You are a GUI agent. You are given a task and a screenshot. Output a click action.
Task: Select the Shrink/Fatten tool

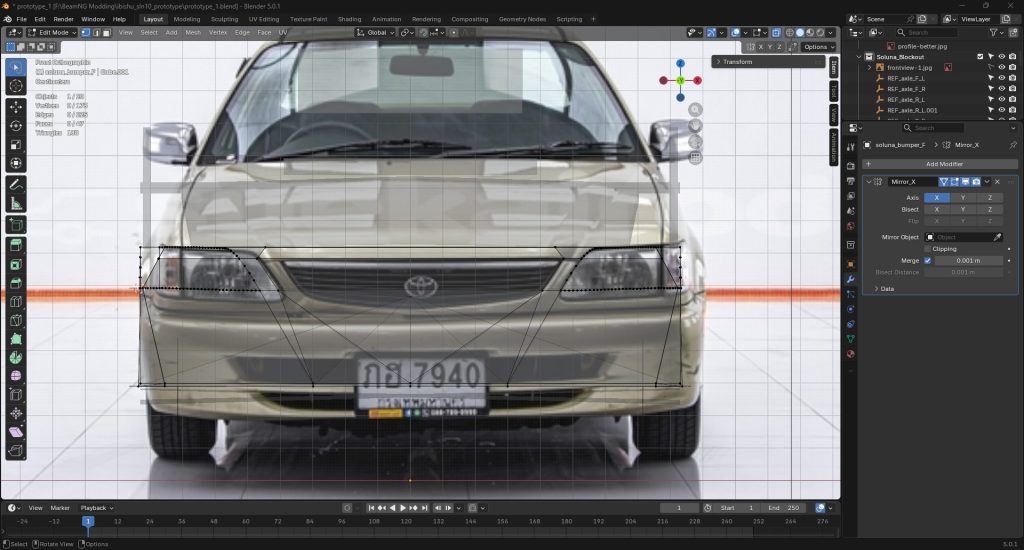coord(16,413)
